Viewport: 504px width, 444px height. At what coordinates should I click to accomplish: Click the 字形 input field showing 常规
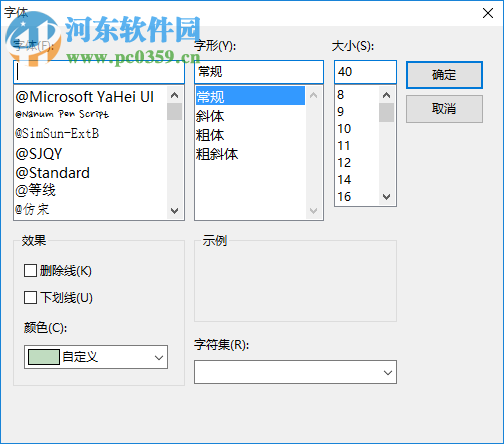(259, 72)
